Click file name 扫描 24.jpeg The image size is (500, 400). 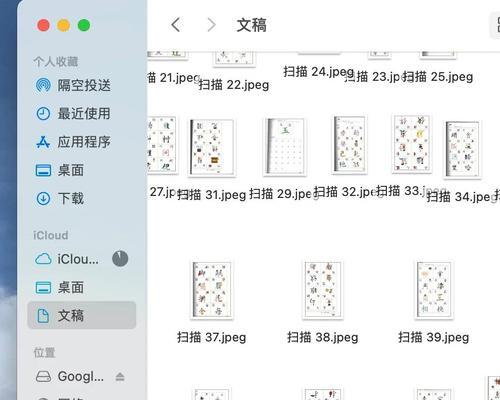pyautogui.click(x=319, y=71)
